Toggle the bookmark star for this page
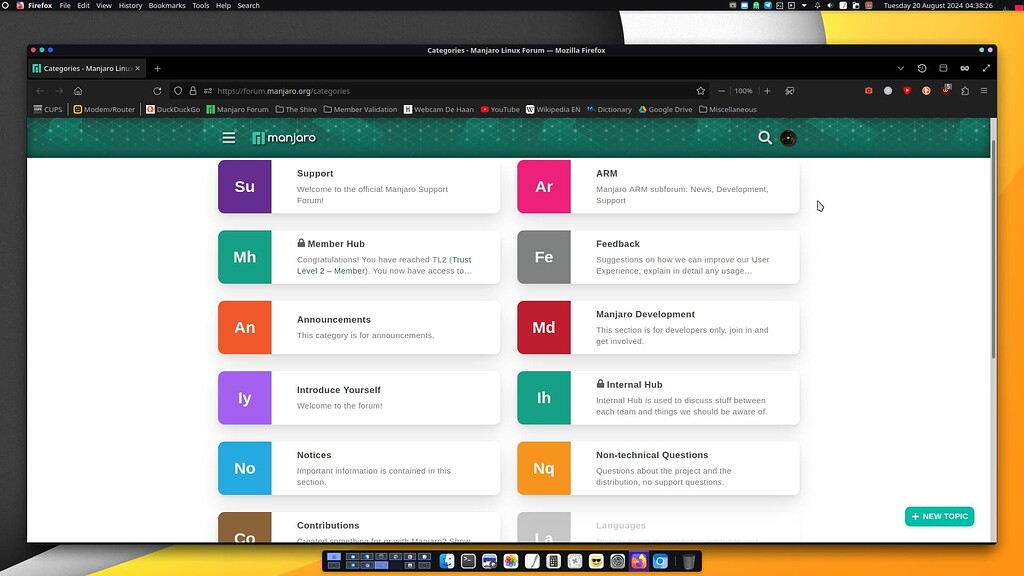Screen dimensions: 1024x576 700,90
